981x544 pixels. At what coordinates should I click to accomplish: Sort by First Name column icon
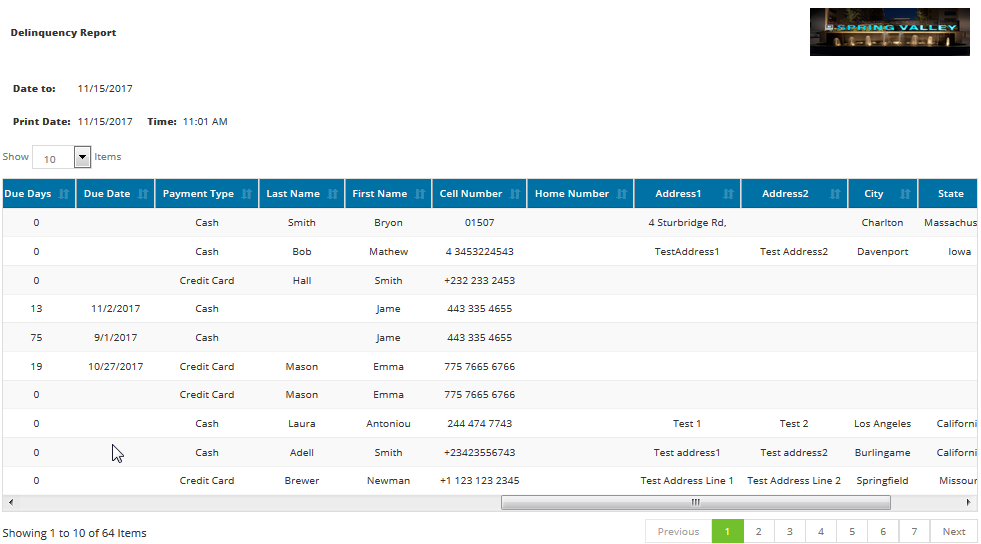[x=420, y=194]
